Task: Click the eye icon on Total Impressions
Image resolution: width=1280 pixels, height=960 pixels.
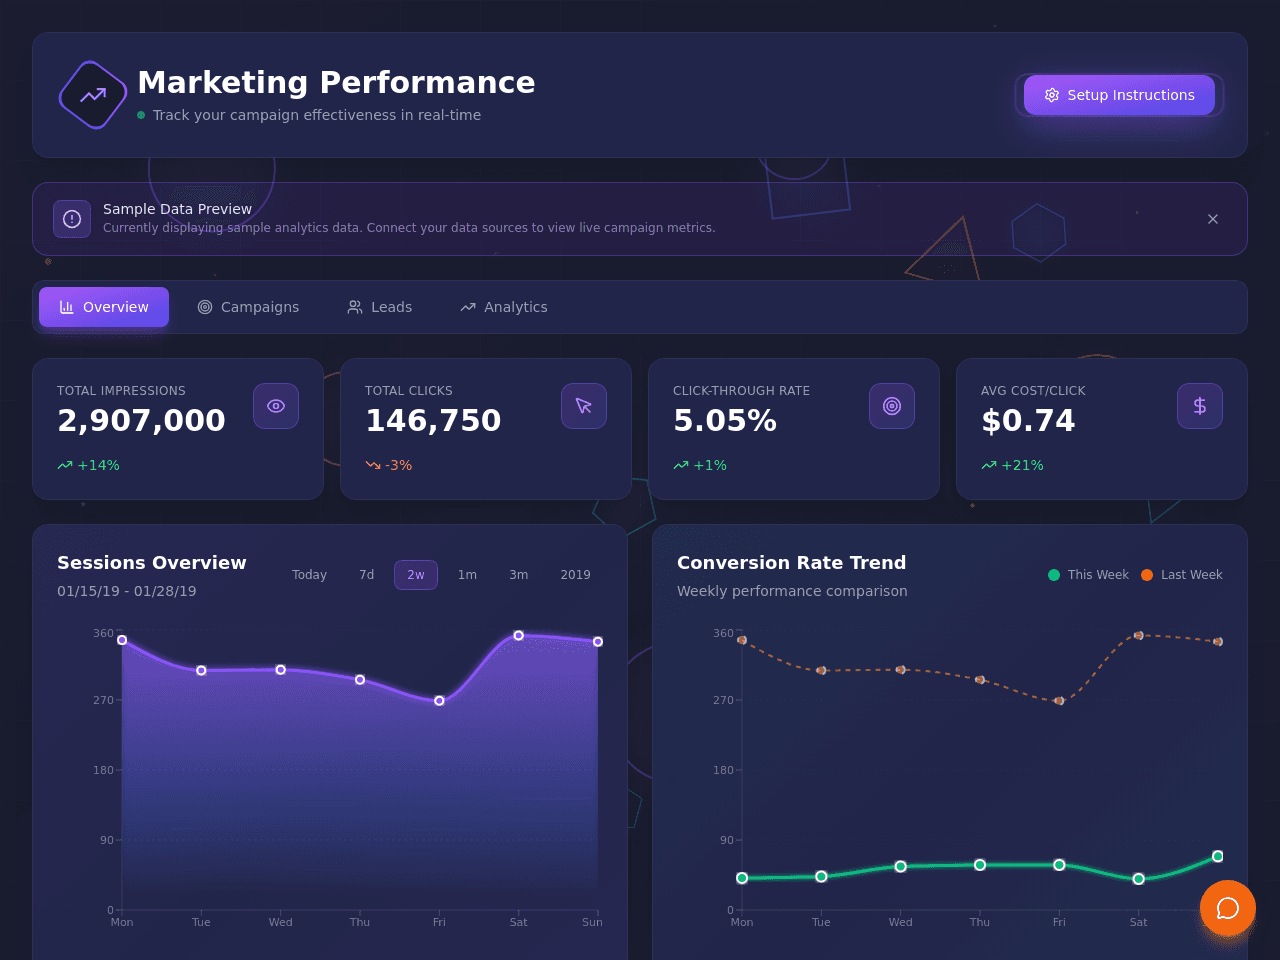Action: pos(276,406)
